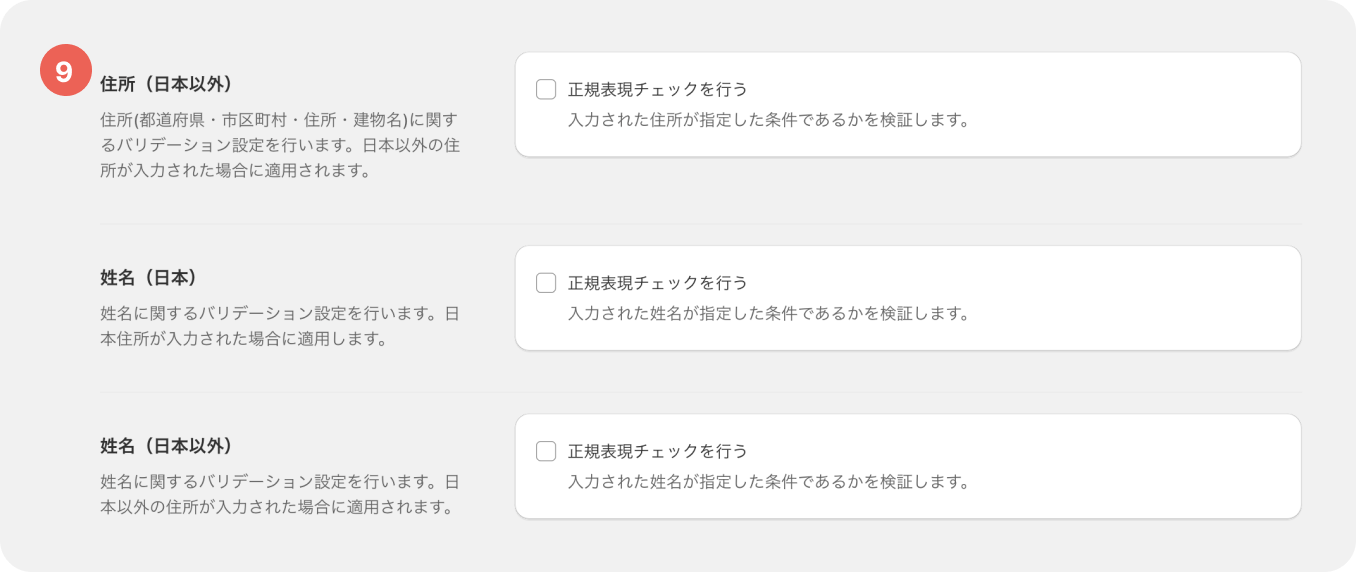Click 正規表現チェックを行う label in 姓名（日本以外）card

pyautogui.click(x=658, y=451)
